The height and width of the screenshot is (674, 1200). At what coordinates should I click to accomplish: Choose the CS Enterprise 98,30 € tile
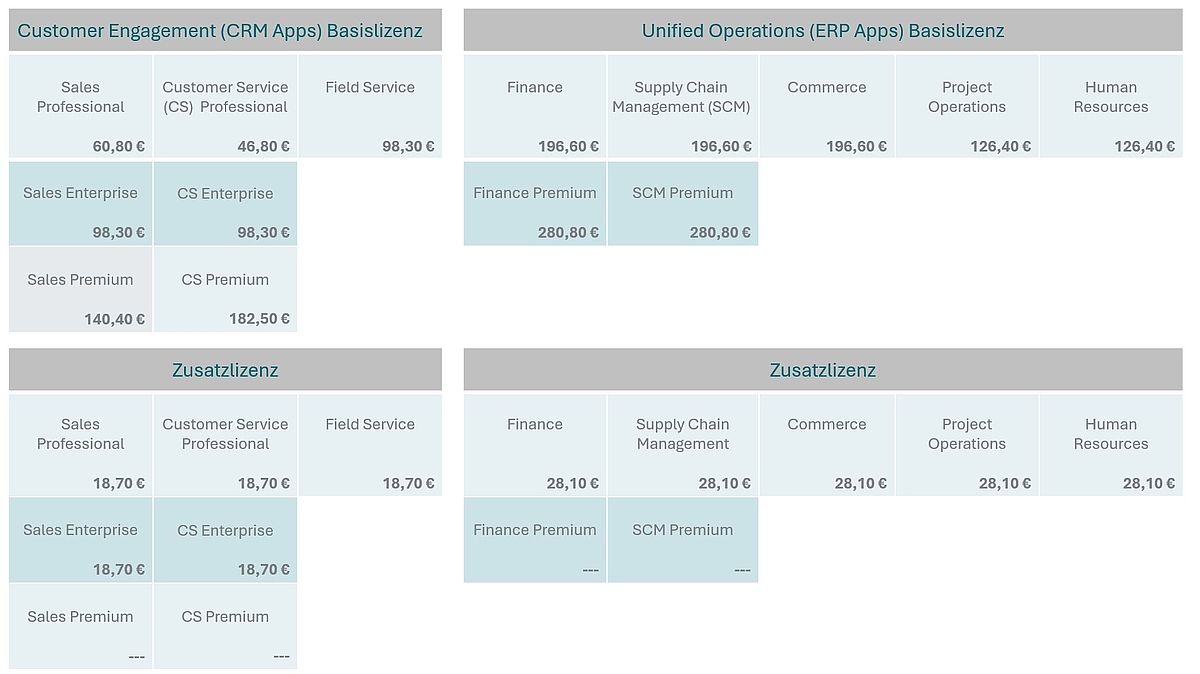tap(225, 204)
